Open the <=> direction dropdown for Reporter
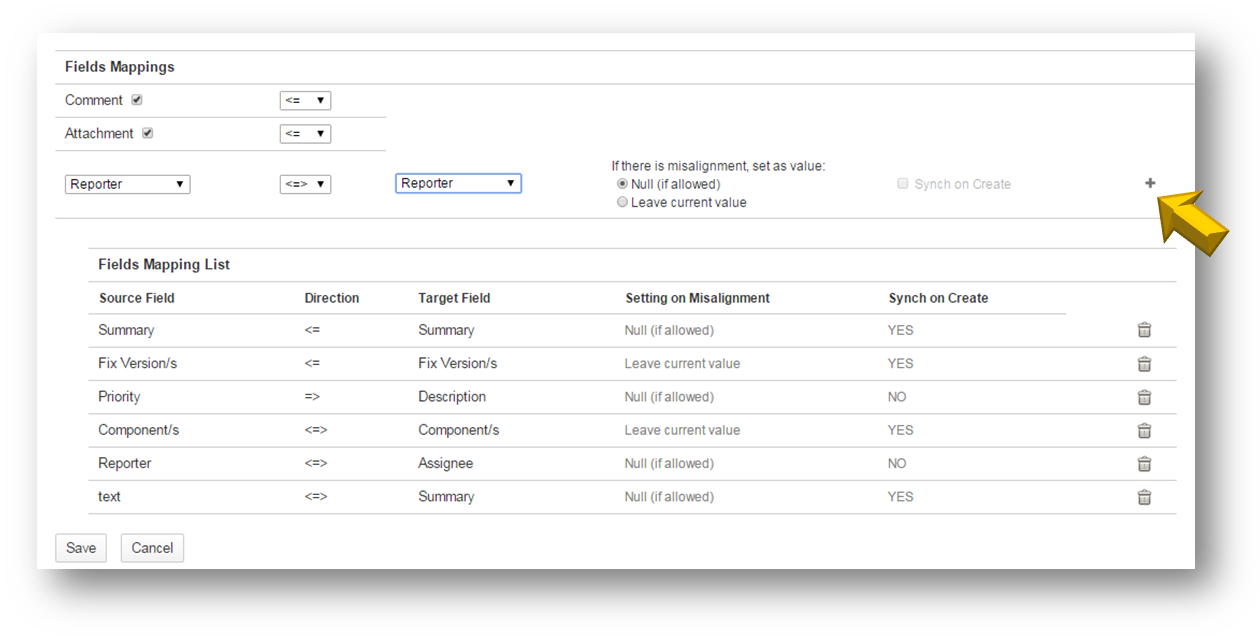Screen dimensions: 1260x636 [305, 184]
